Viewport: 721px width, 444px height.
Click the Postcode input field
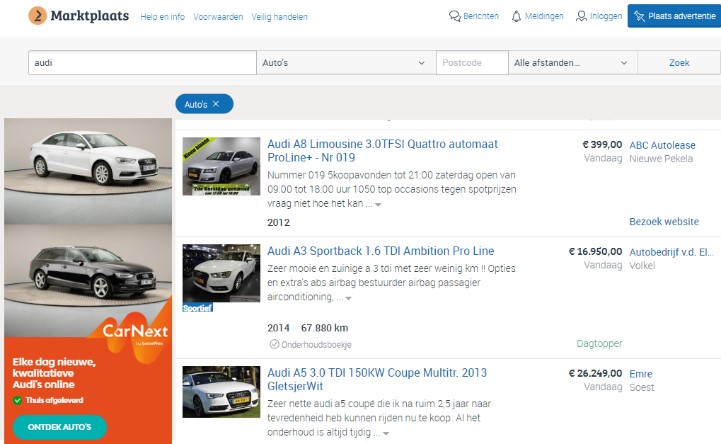tap(472, 63)
